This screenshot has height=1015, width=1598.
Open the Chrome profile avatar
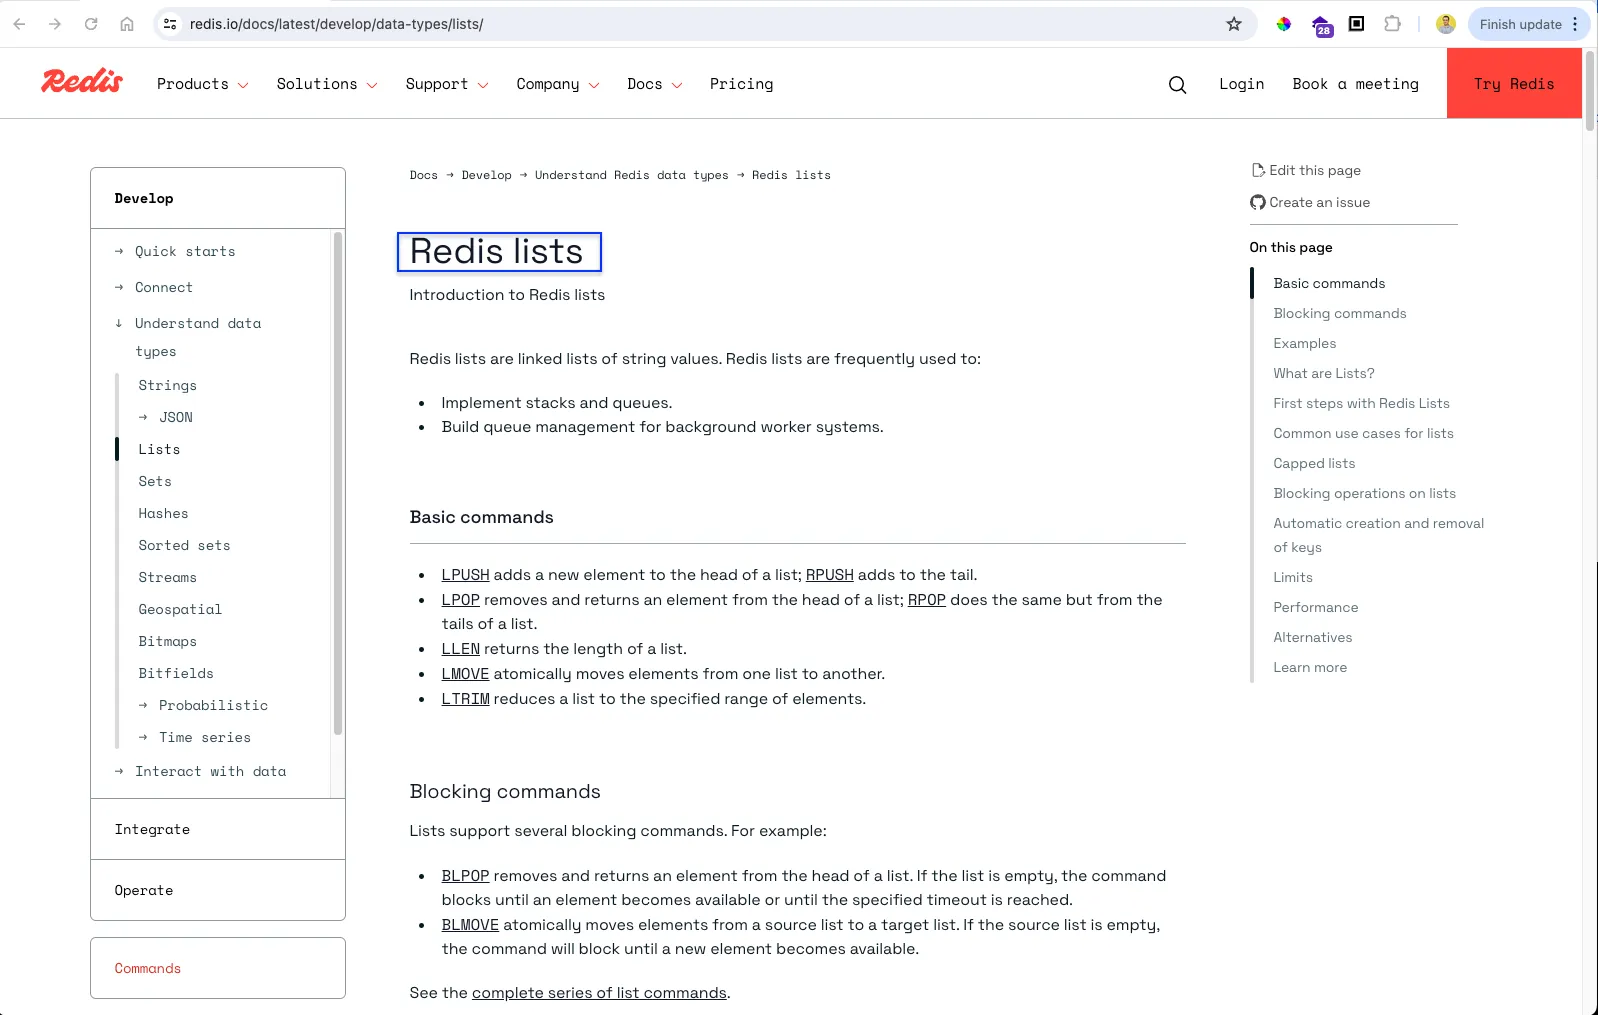pos(1445,24)
